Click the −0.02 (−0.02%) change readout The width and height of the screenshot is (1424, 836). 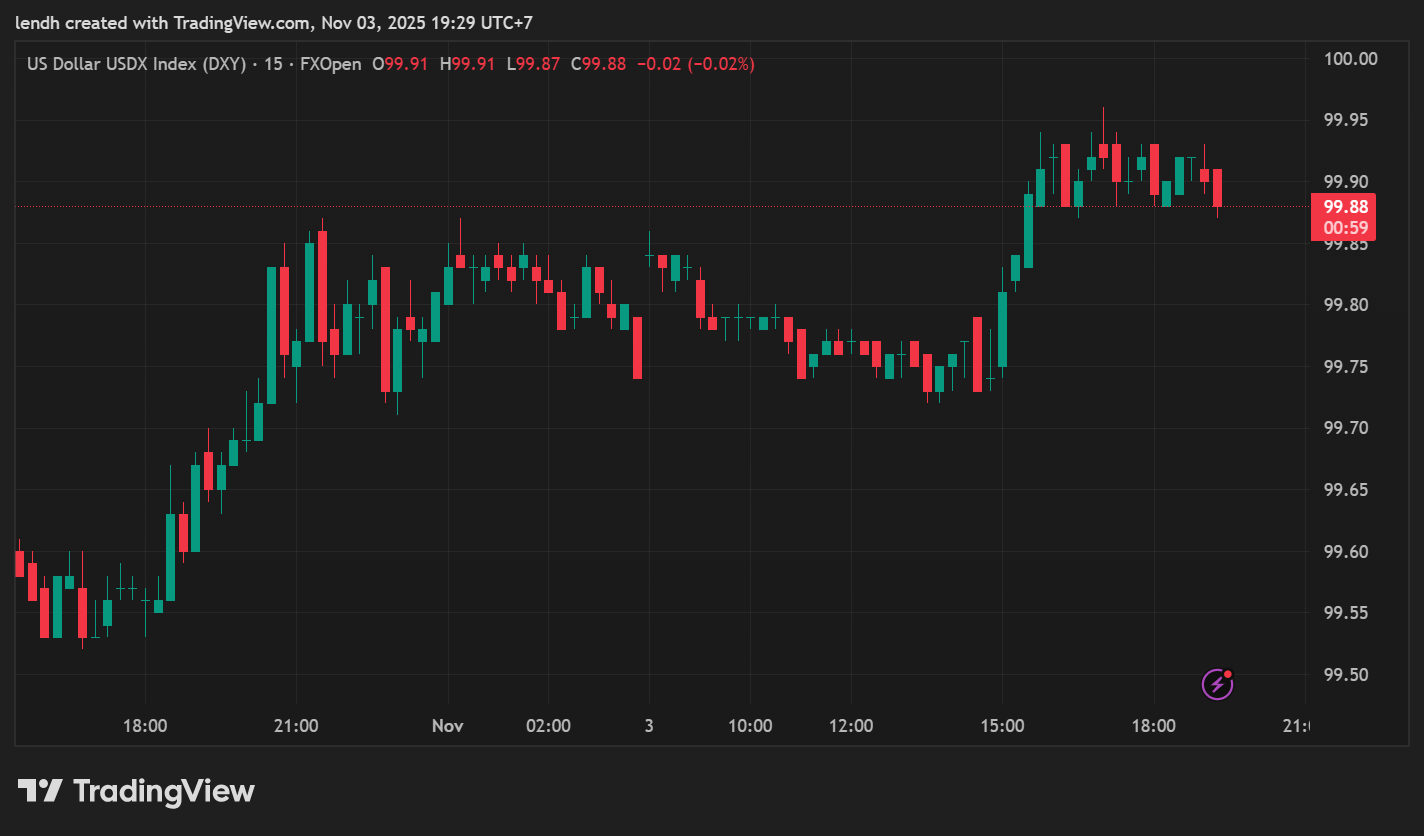point(696,64)
